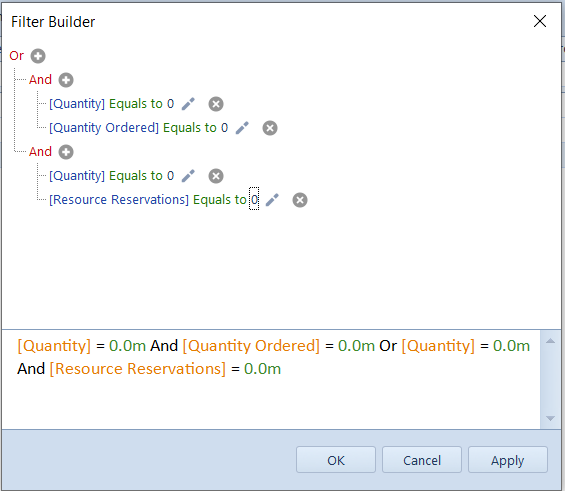This screenshot has width=565, height=491.
Task: Delete the Quantity Ordered condition
Action: pos(270,128)
